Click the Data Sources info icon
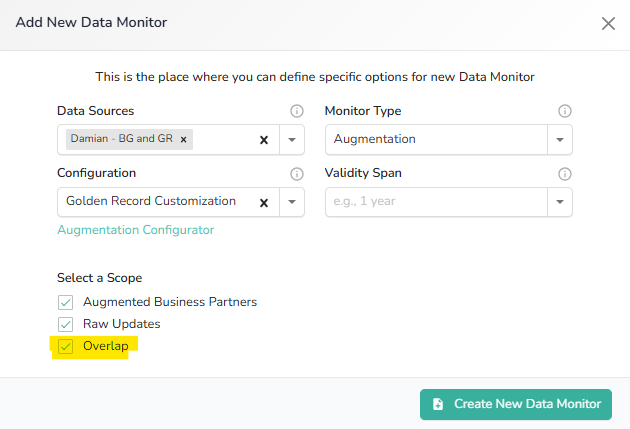 296,111
